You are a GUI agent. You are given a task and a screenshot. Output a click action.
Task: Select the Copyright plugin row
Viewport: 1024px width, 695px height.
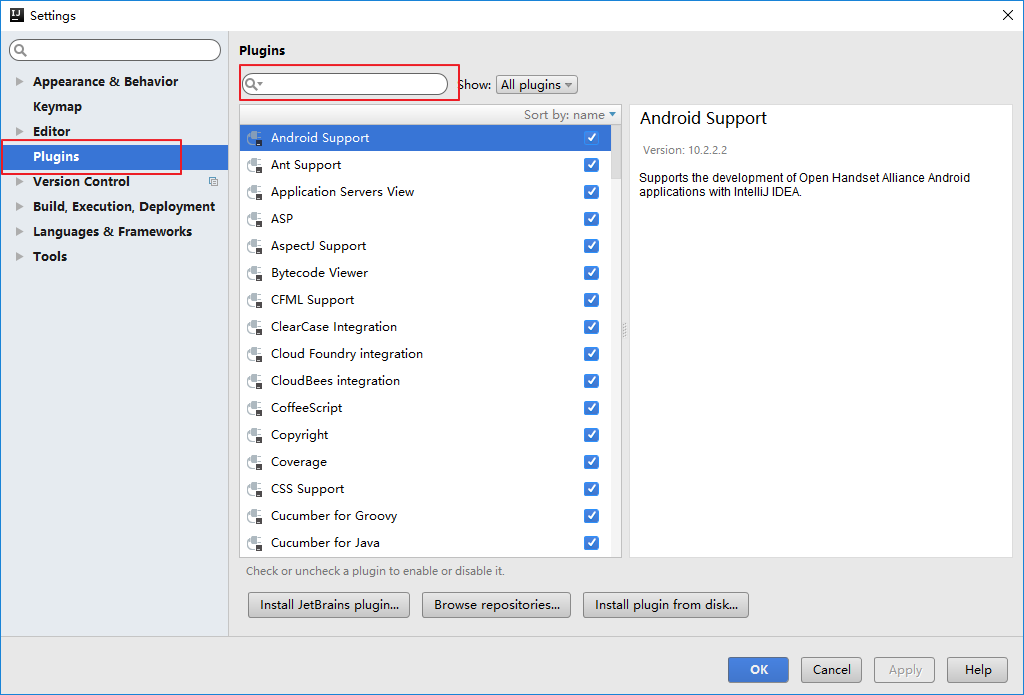[x=425, y=435]
